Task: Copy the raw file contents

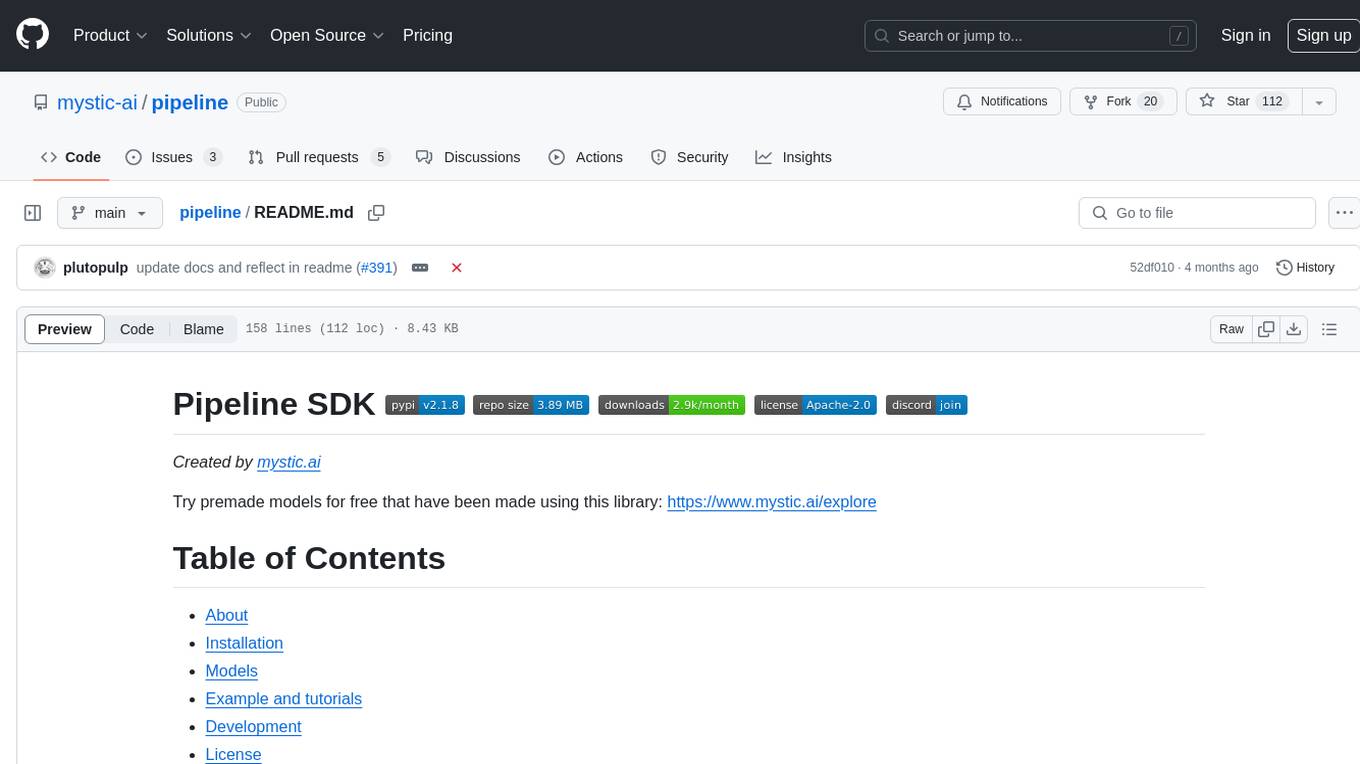Action: (1267, 329)
